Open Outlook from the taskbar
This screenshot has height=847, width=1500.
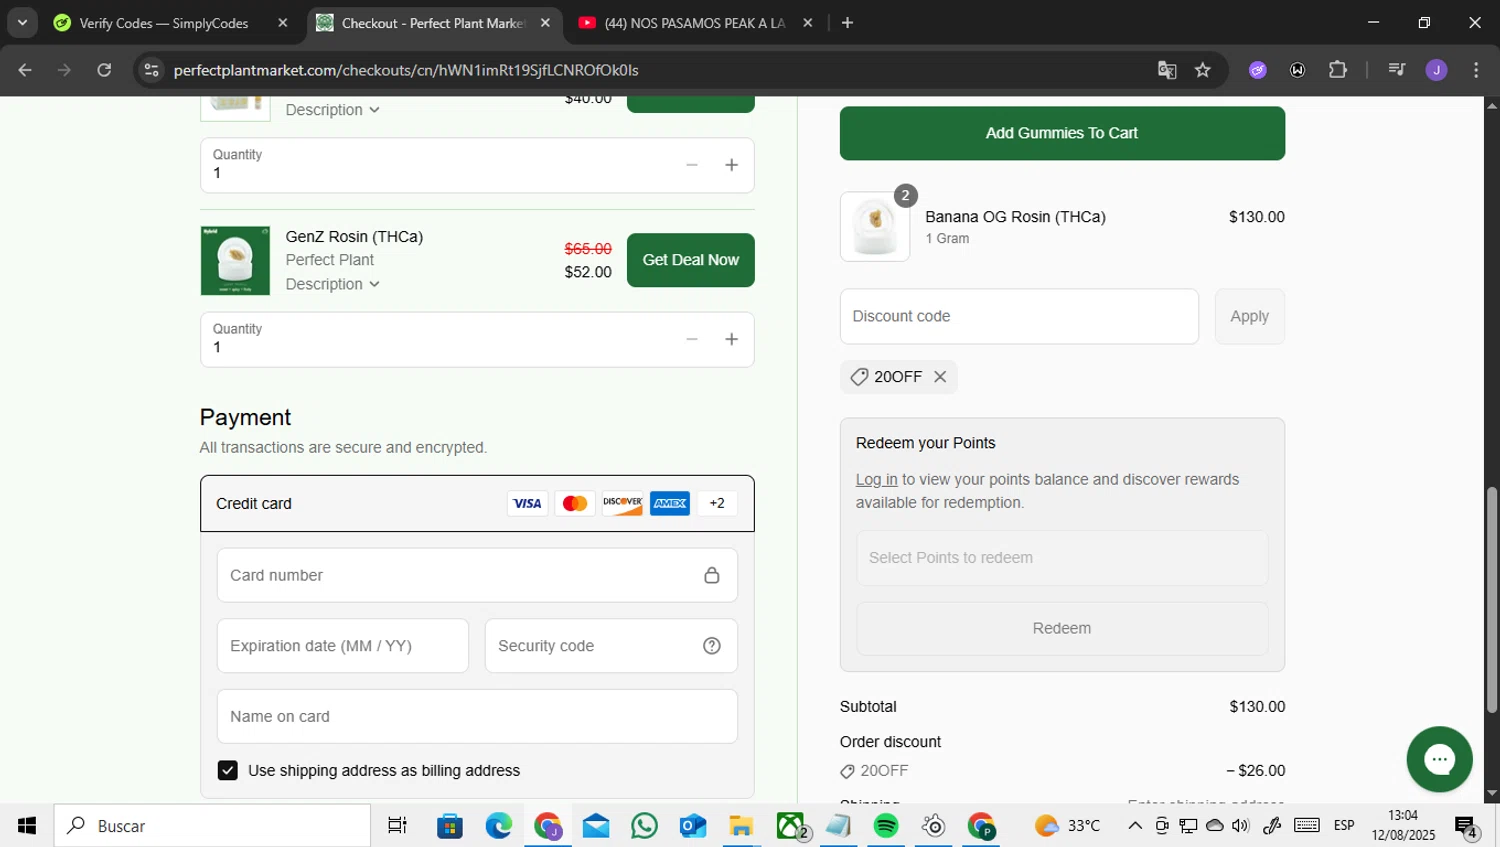(x=693, y=826)
